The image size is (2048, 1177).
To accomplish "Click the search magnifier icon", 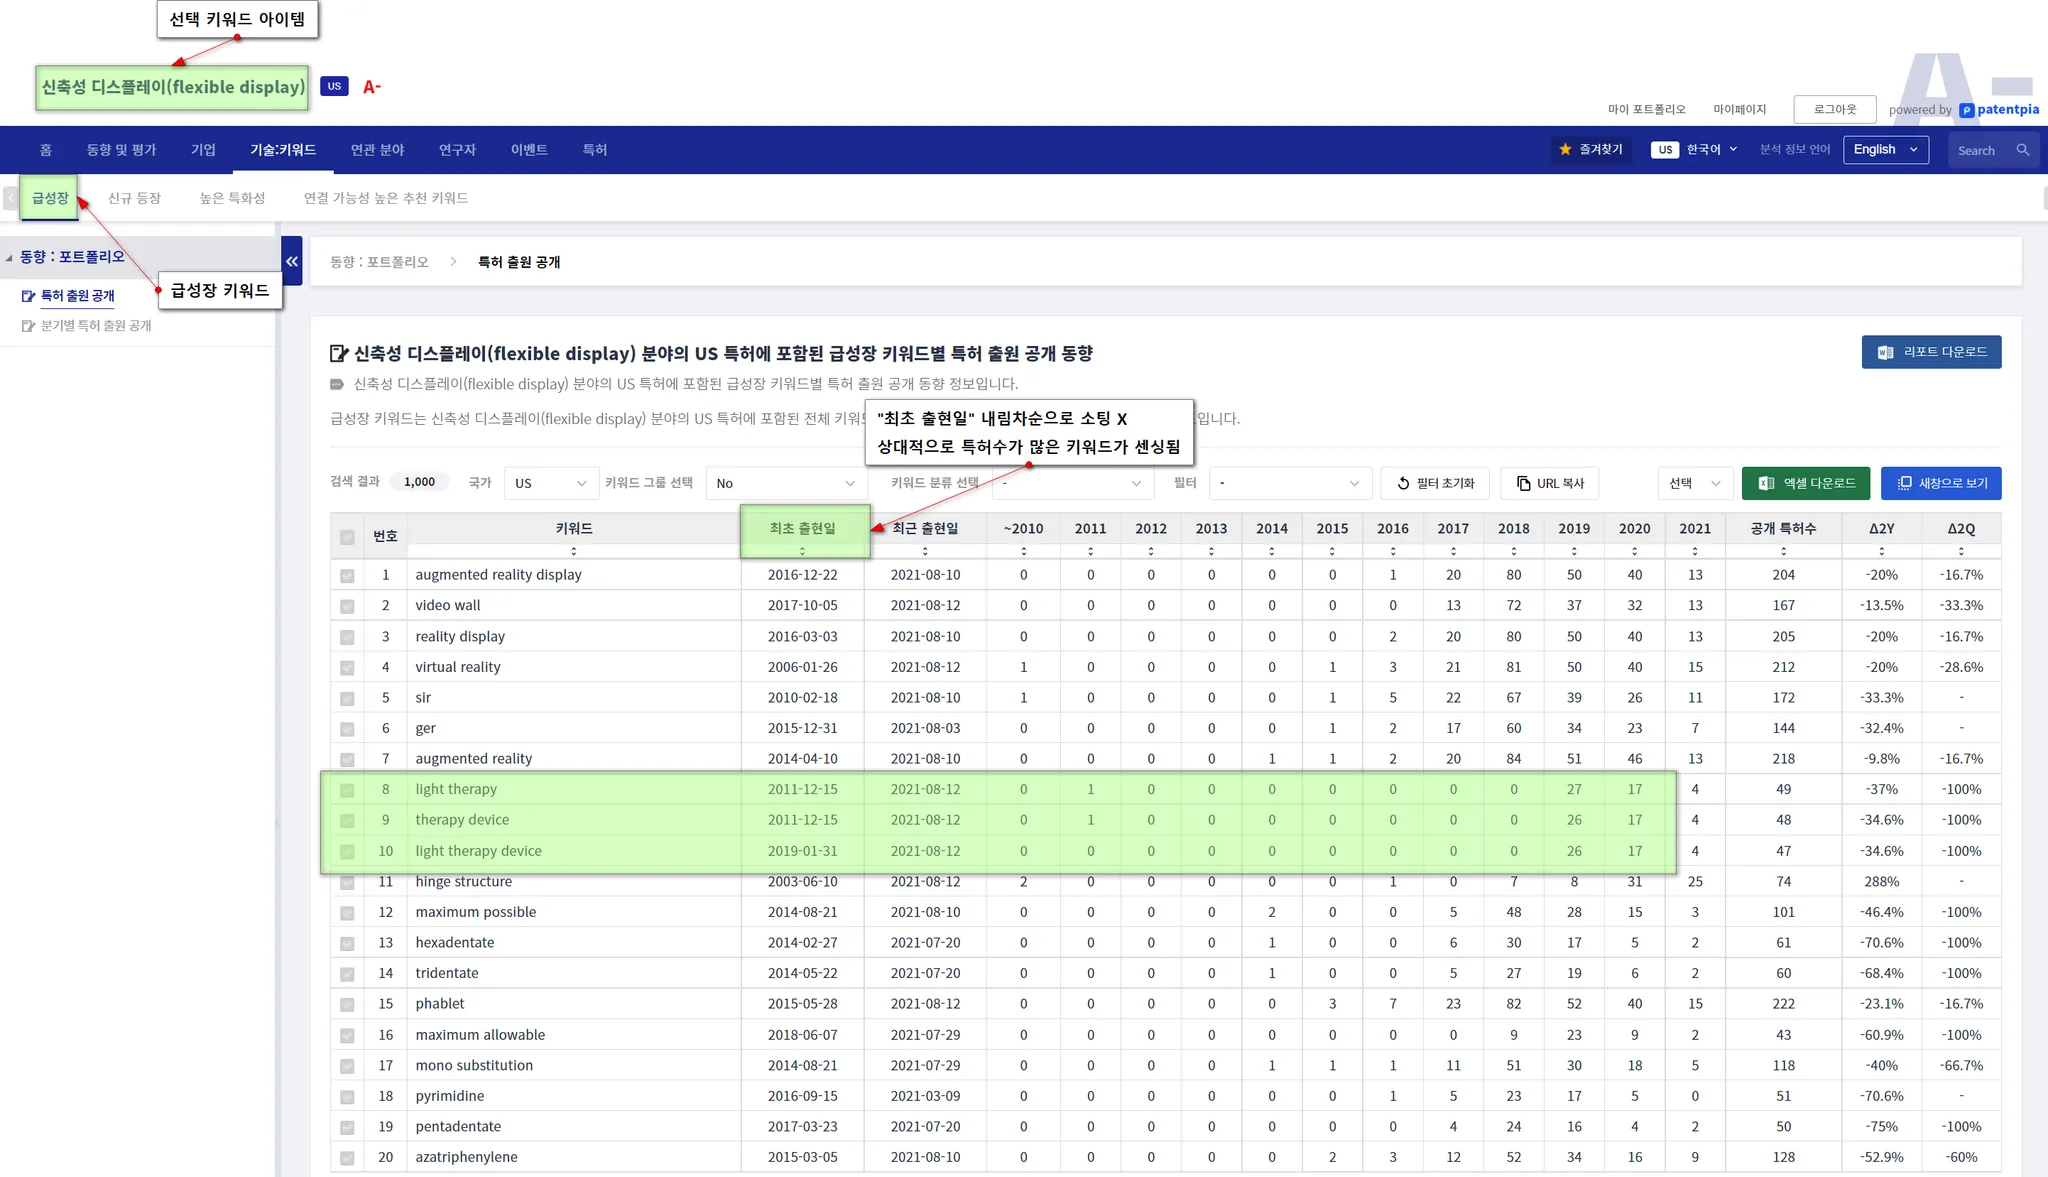I will point(2022,150).
